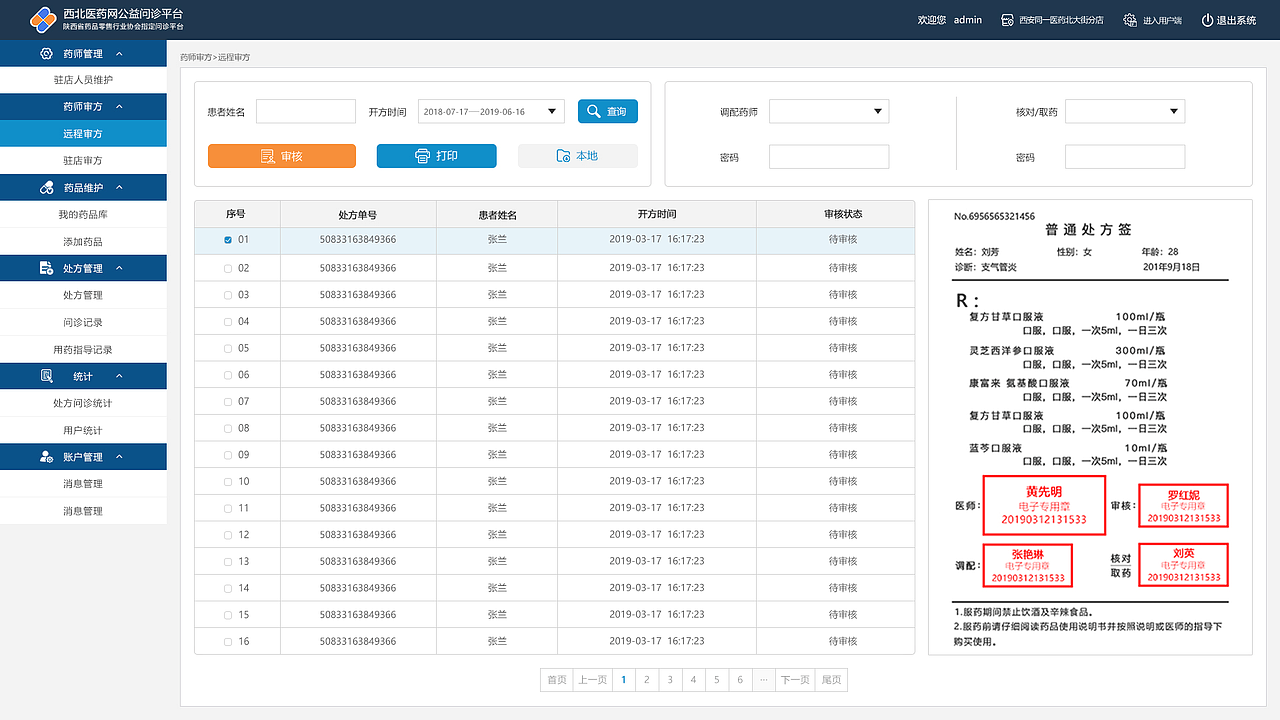Screen dimensions: 1280x720
Task: Click the user icon beside 账户管理
Action: [x=46, y=457]
